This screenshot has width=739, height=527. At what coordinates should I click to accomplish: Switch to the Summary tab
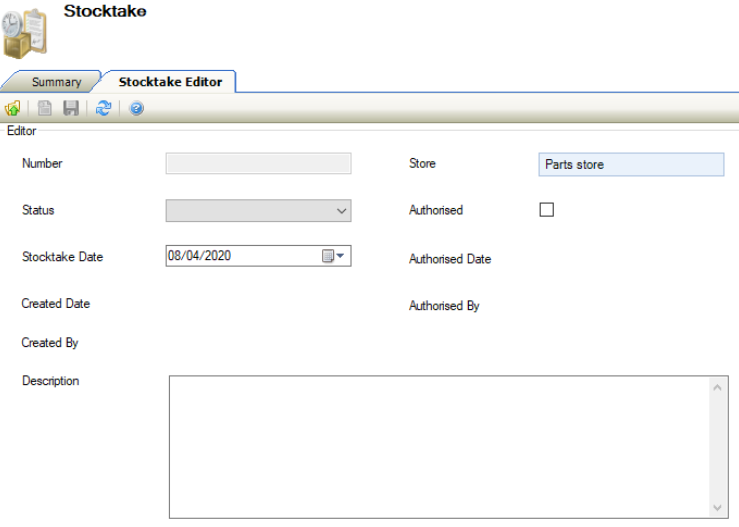tap(56, 82)
